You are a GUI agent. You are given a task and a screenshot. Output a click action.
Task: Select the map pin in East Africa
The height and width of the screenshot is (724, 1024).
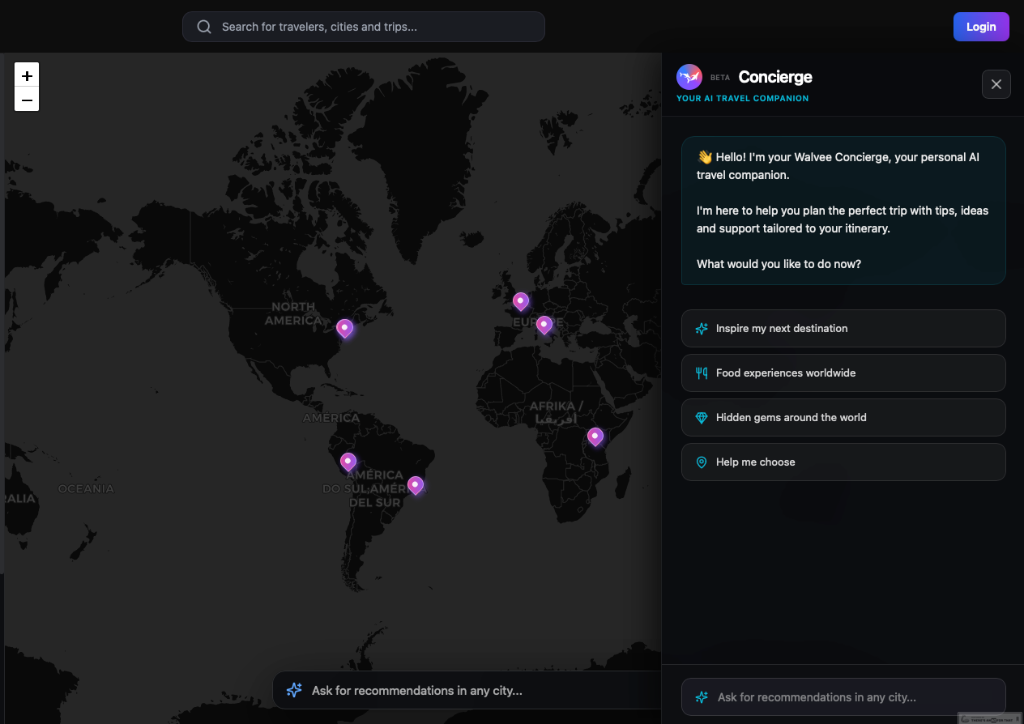pyautogui.click(x=595, y=436)
